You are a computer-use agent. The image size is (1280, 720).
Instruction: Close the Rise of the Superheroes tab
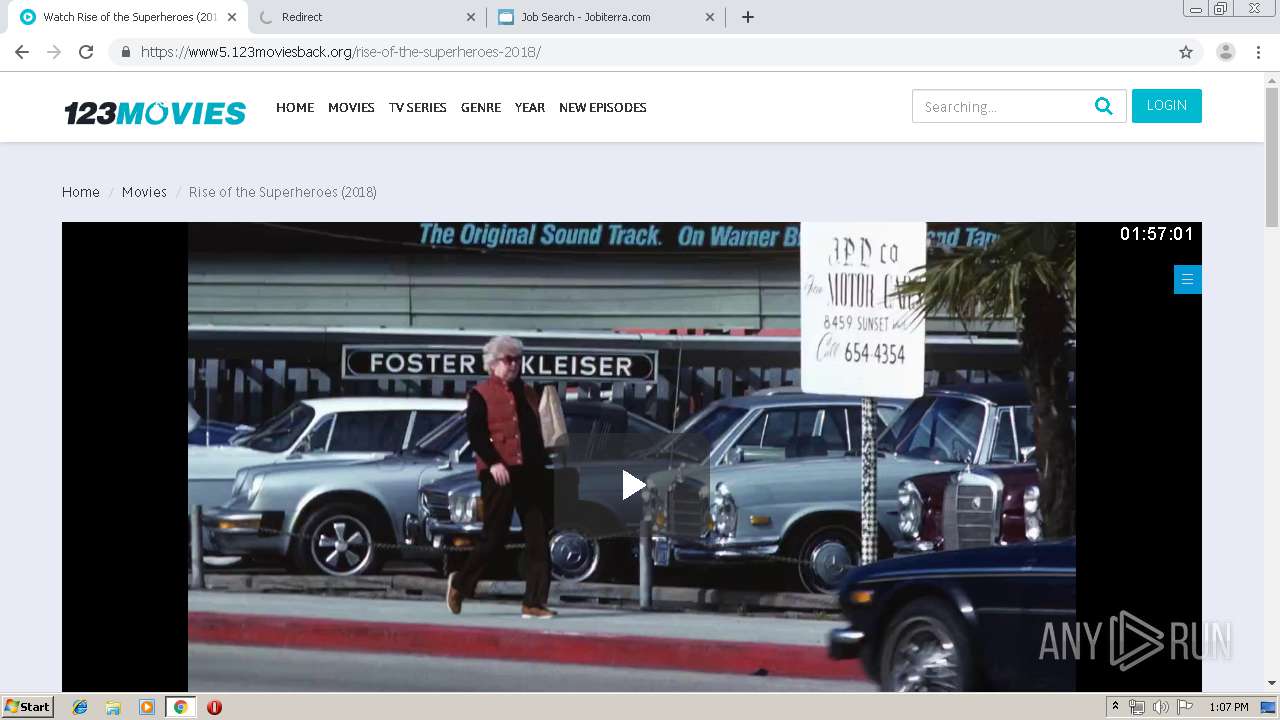pyautogui.click(x=232, y=17)
